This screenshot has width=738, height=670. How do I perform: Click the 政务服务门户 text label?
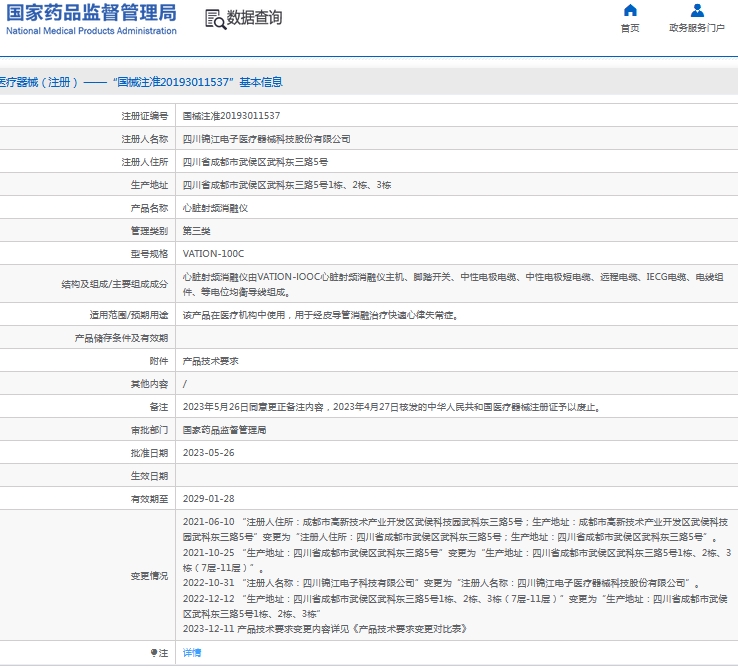click(697, 28)
